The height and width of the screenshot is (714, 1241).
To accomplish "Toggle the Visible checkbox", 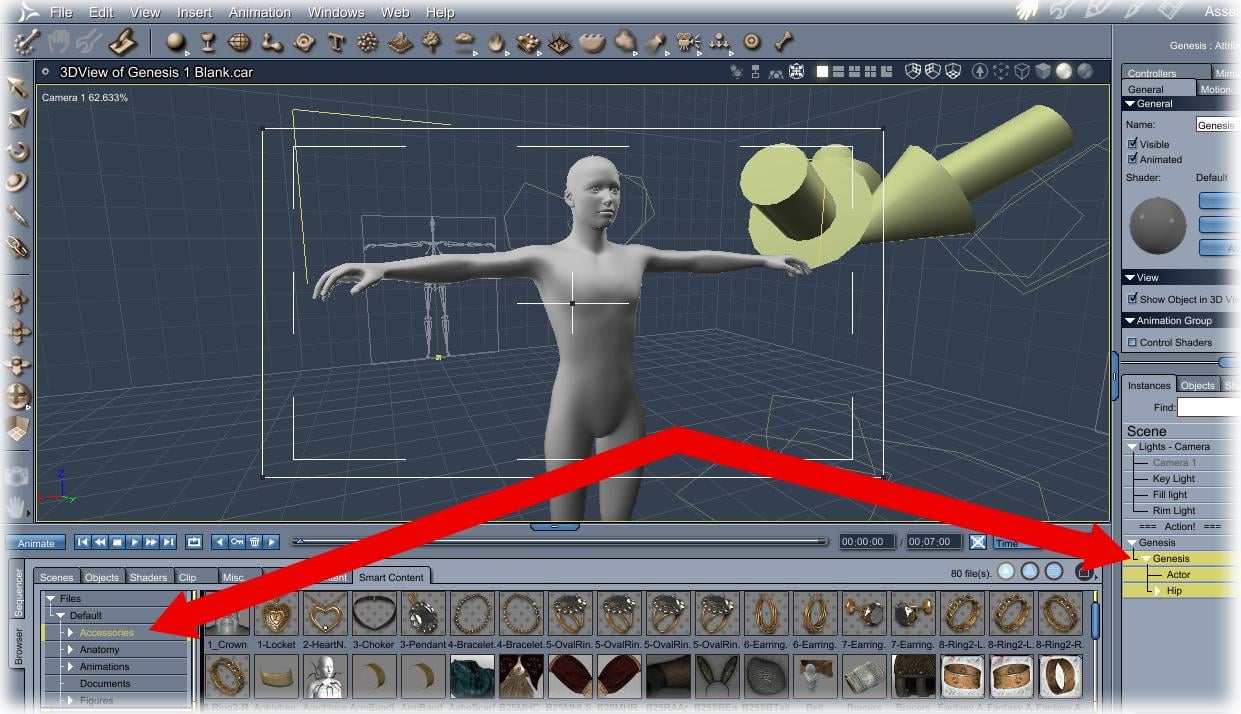I will 1132,144.
